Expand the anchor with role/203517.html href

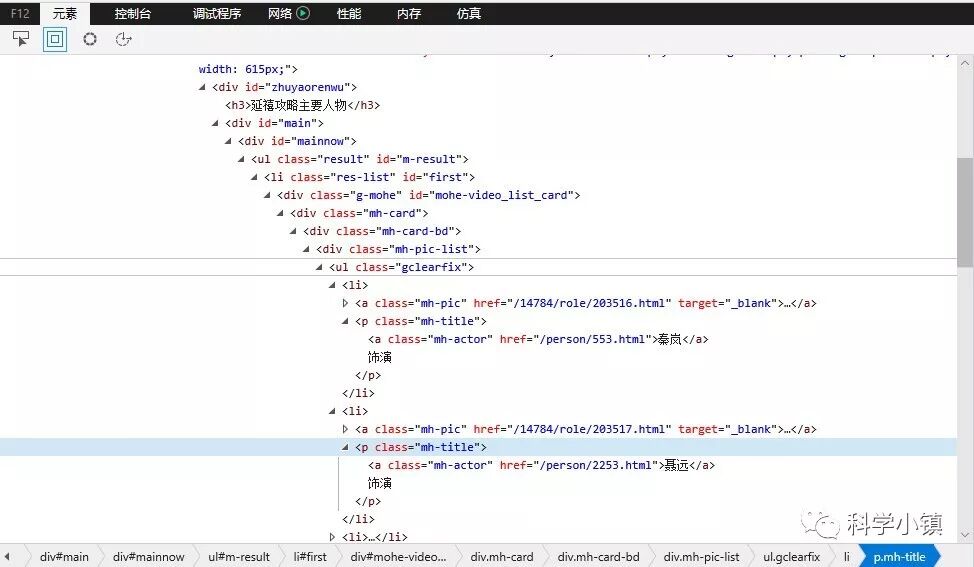[x=345, y=429]
